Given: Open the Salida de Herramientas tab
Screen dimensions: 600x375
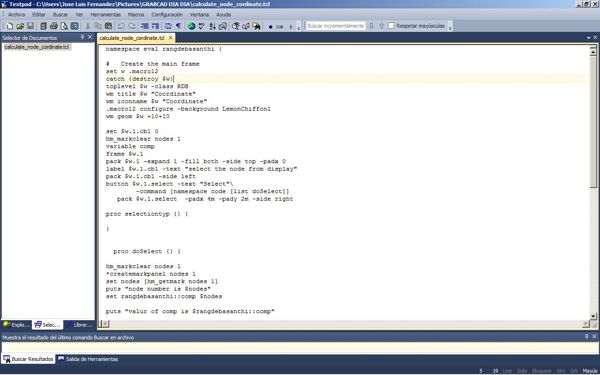Looking at the screenshot, I should pyautogui.click(x=88, y=359).
